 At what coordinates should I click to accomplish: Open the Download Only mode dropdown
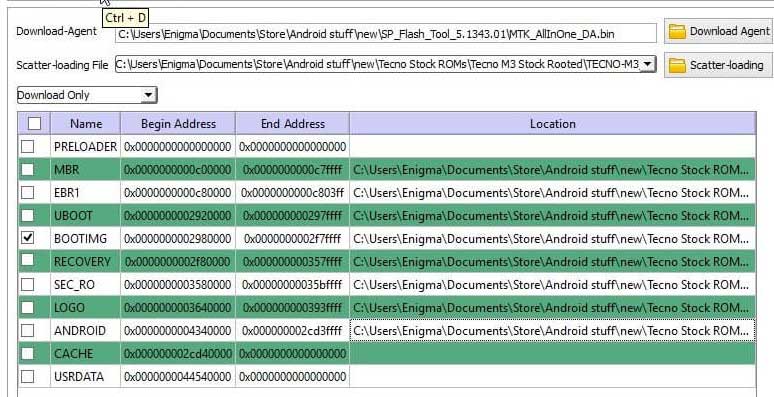(x=87, y=95)
